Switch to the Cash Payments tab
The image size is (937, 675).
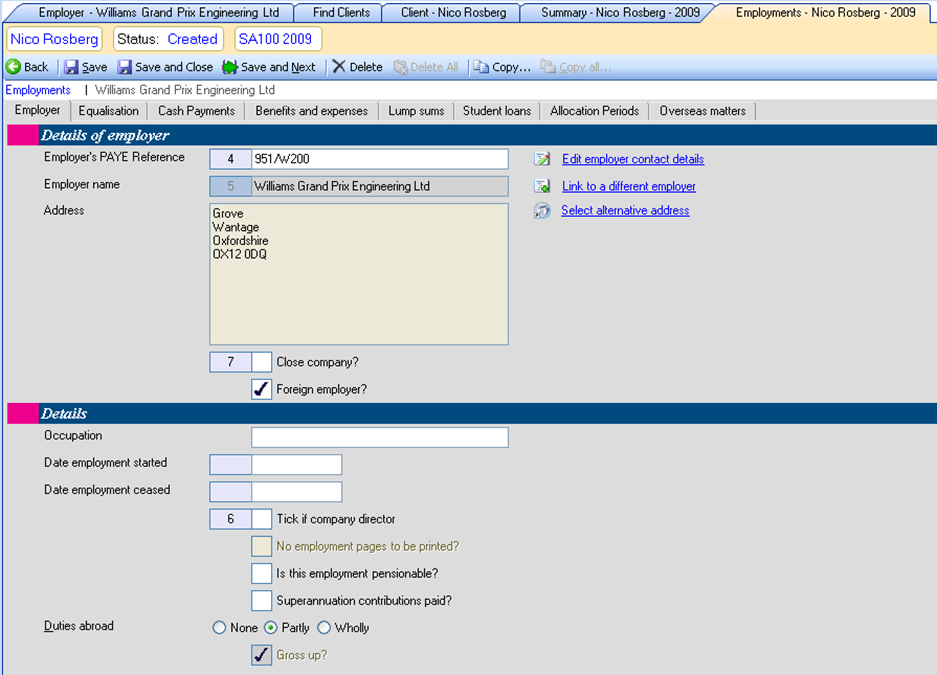[196, 111]
